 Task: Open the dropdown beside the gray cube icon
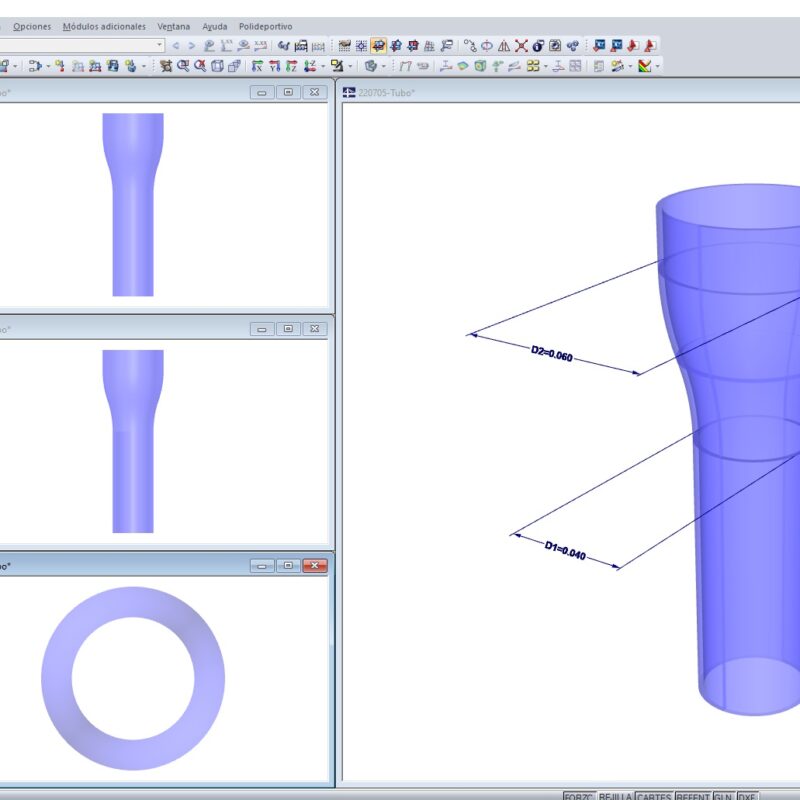tap(384, 66)
